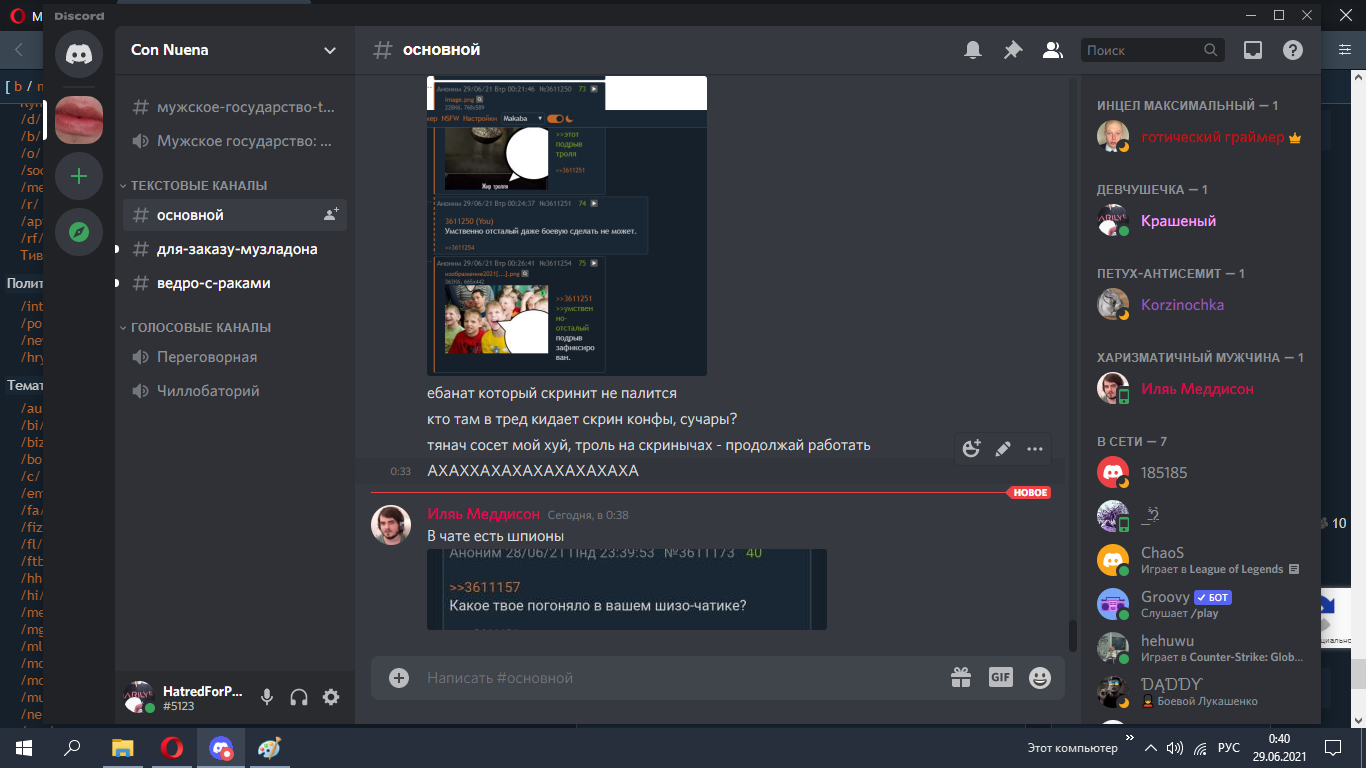Image resolution: width=1366 pixels, height=768 pixels.
Task: Open мужское-государство text channel
Action: pos(235,107)
